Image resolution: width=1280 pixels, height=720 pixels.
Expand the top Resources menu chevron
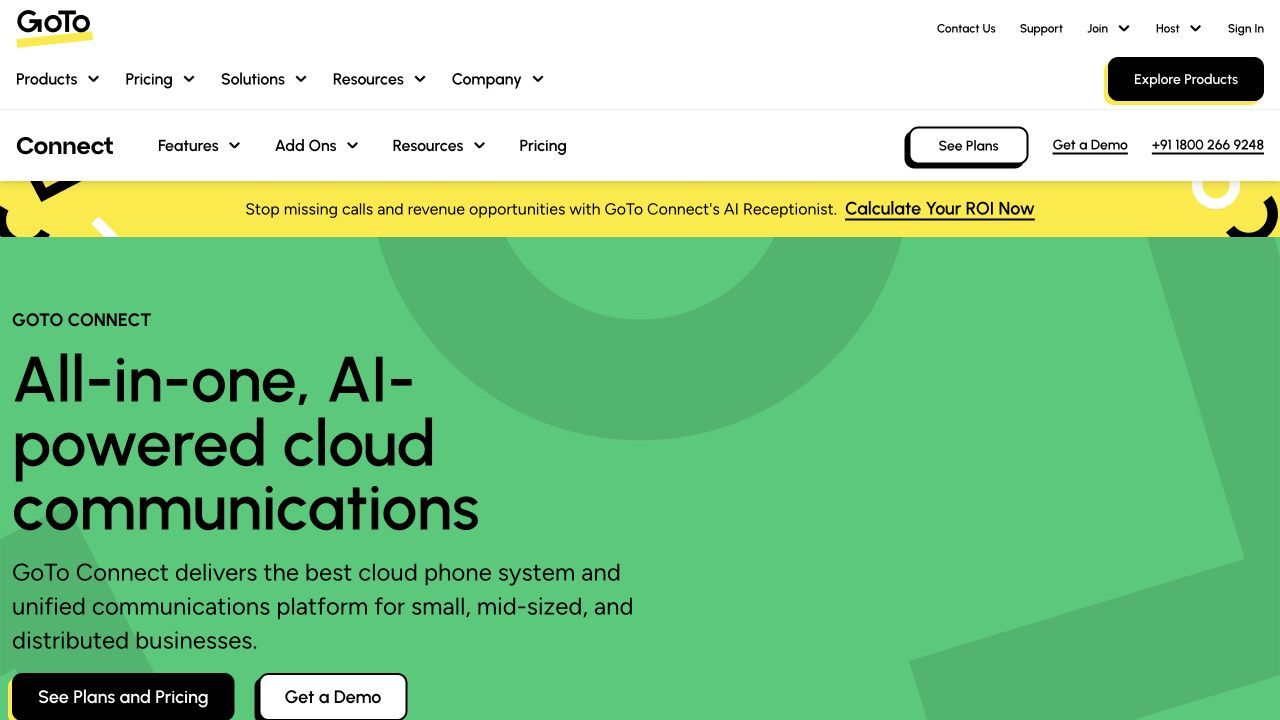tap(420, 79)
